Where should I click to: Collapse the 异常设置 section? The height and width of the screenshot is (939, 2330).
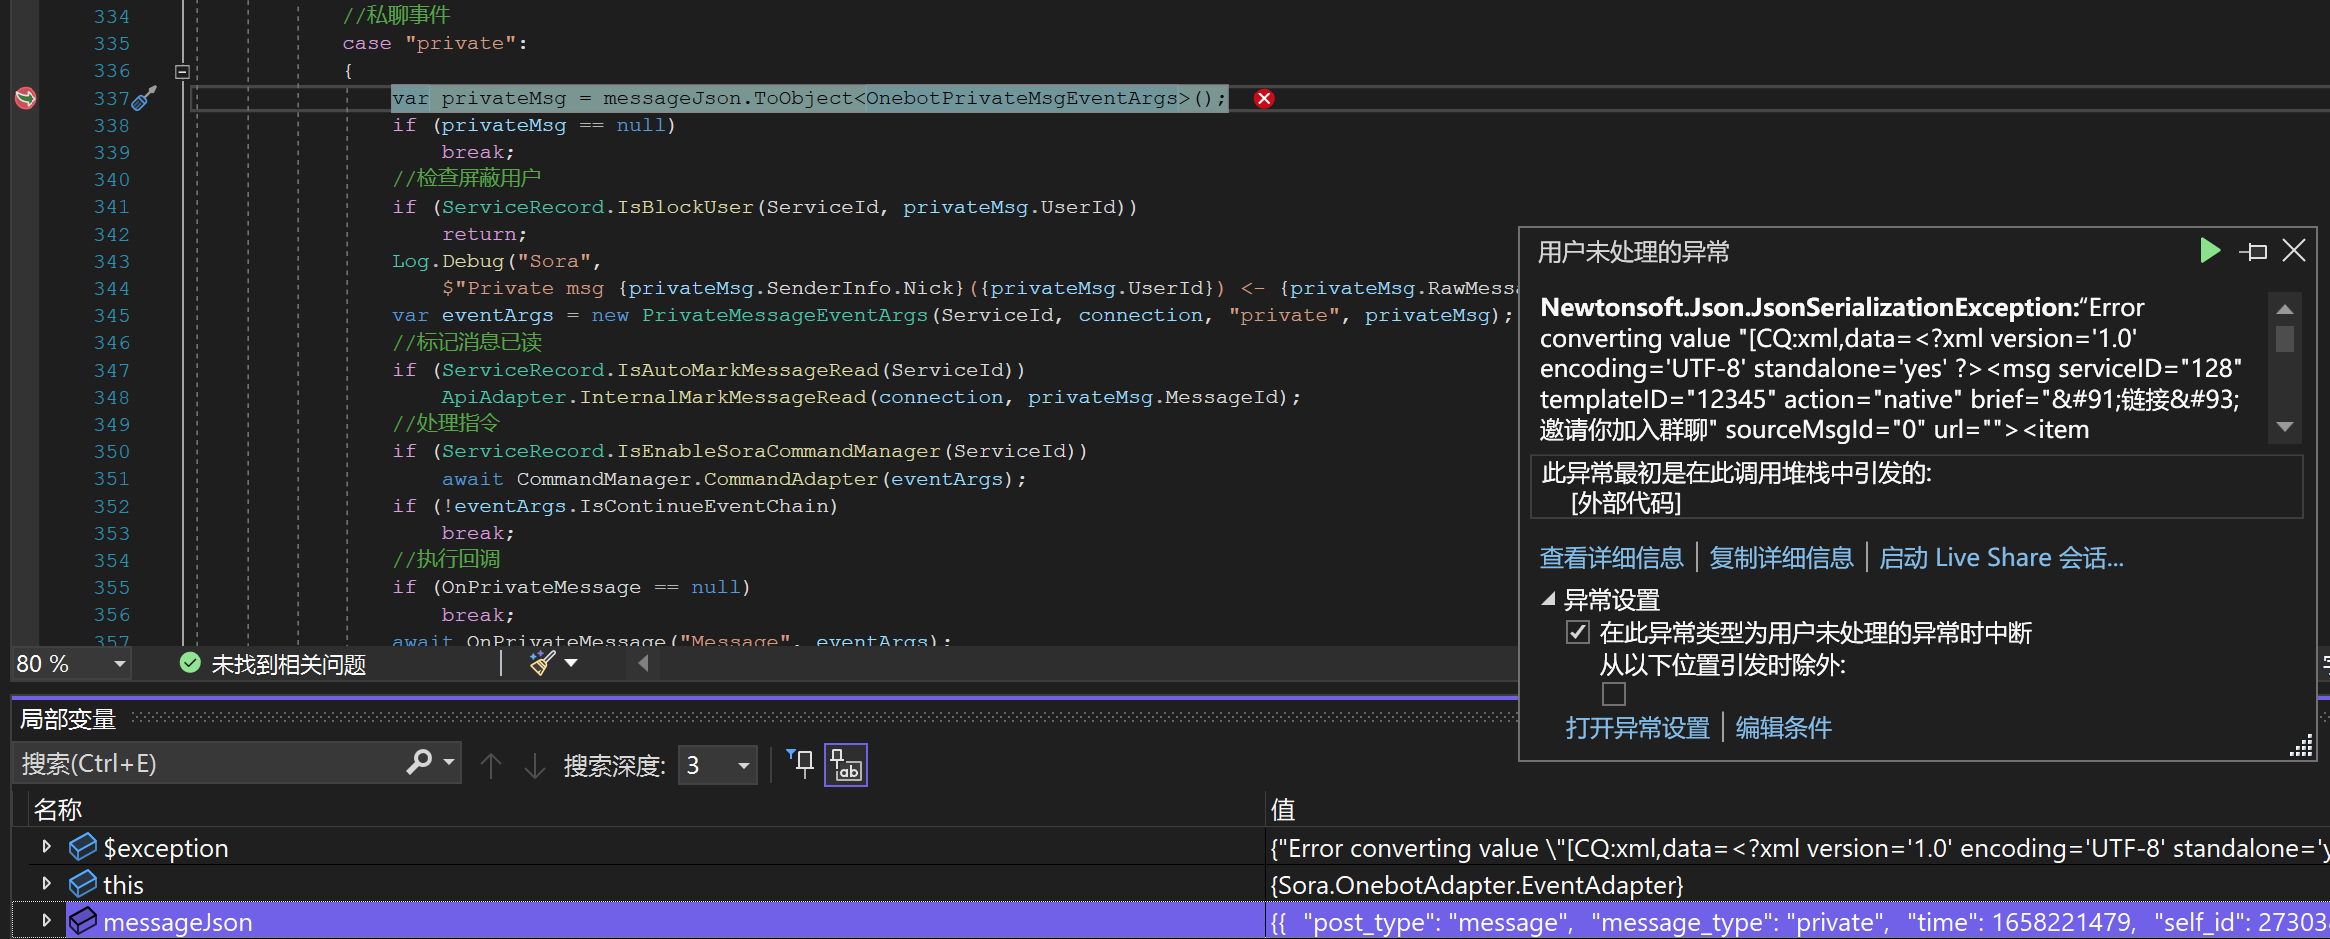(x=1548, y=600)
